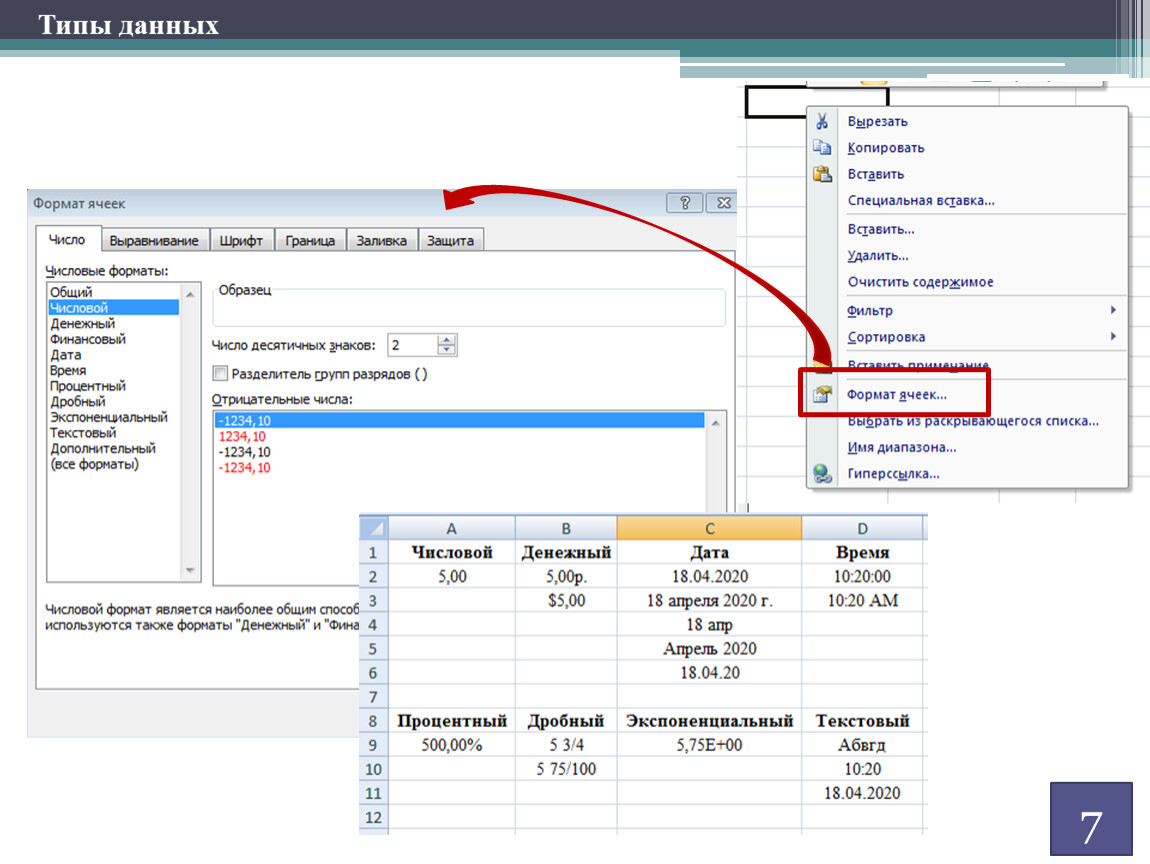Click the scissors Cut icon
1150x864 pixels.
[x=822, y=122]
